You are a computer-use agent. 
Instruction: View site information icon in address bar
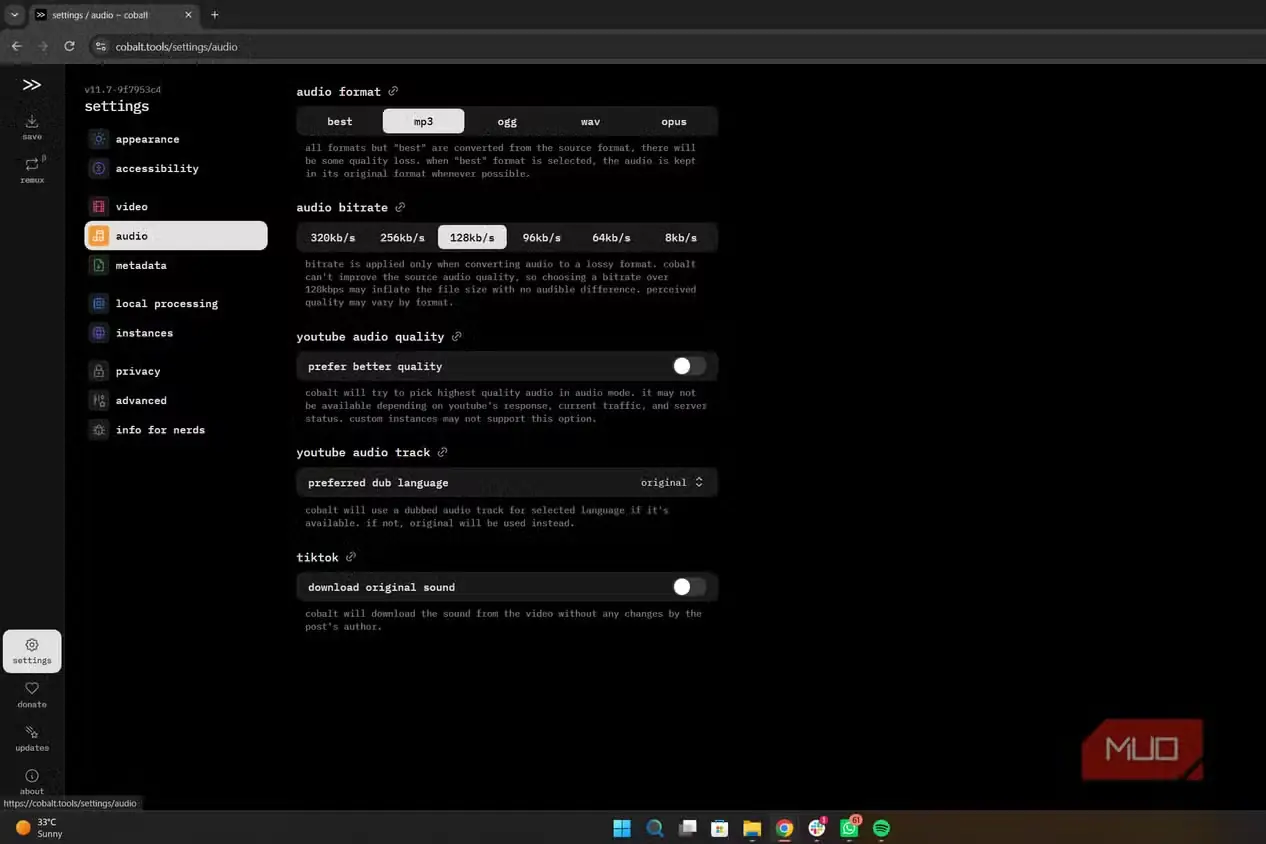(100, 46)
